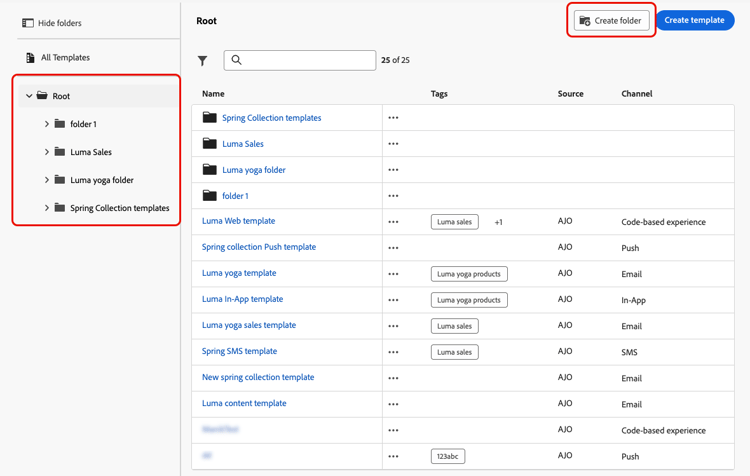
Task: Open New spring collection template link
Action: tap(258, 377)
